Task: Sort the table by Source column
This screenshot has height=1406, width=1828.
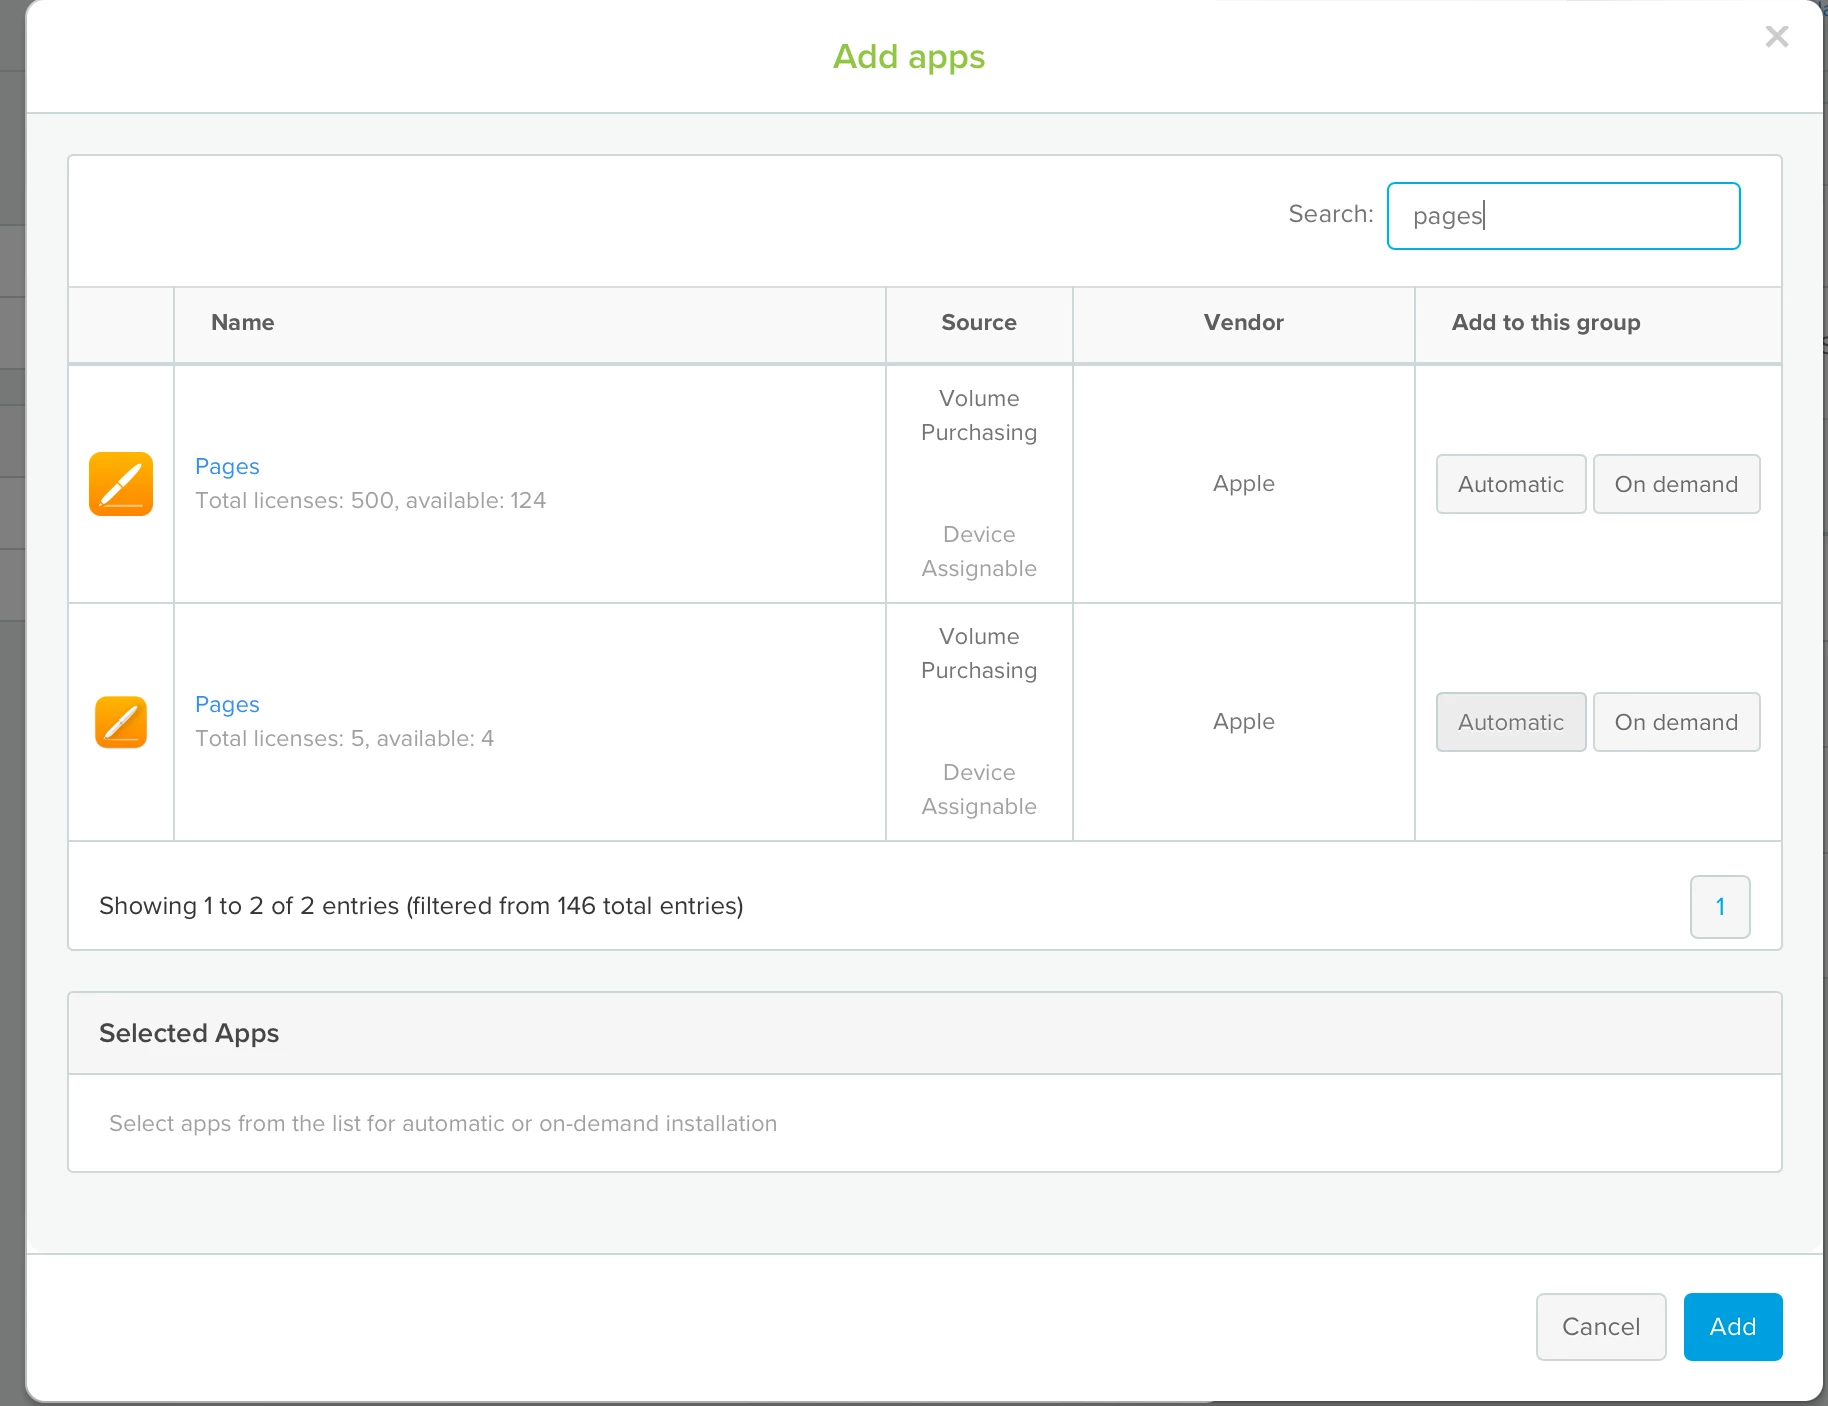Action: (x=978, y=322)
